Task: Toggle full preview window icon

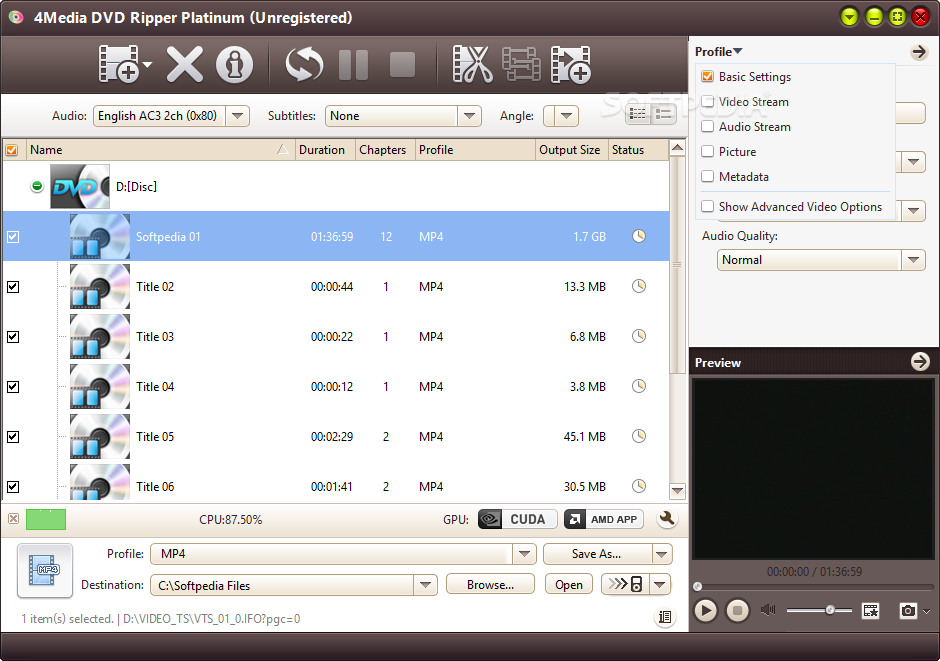Action: (870, 611)
